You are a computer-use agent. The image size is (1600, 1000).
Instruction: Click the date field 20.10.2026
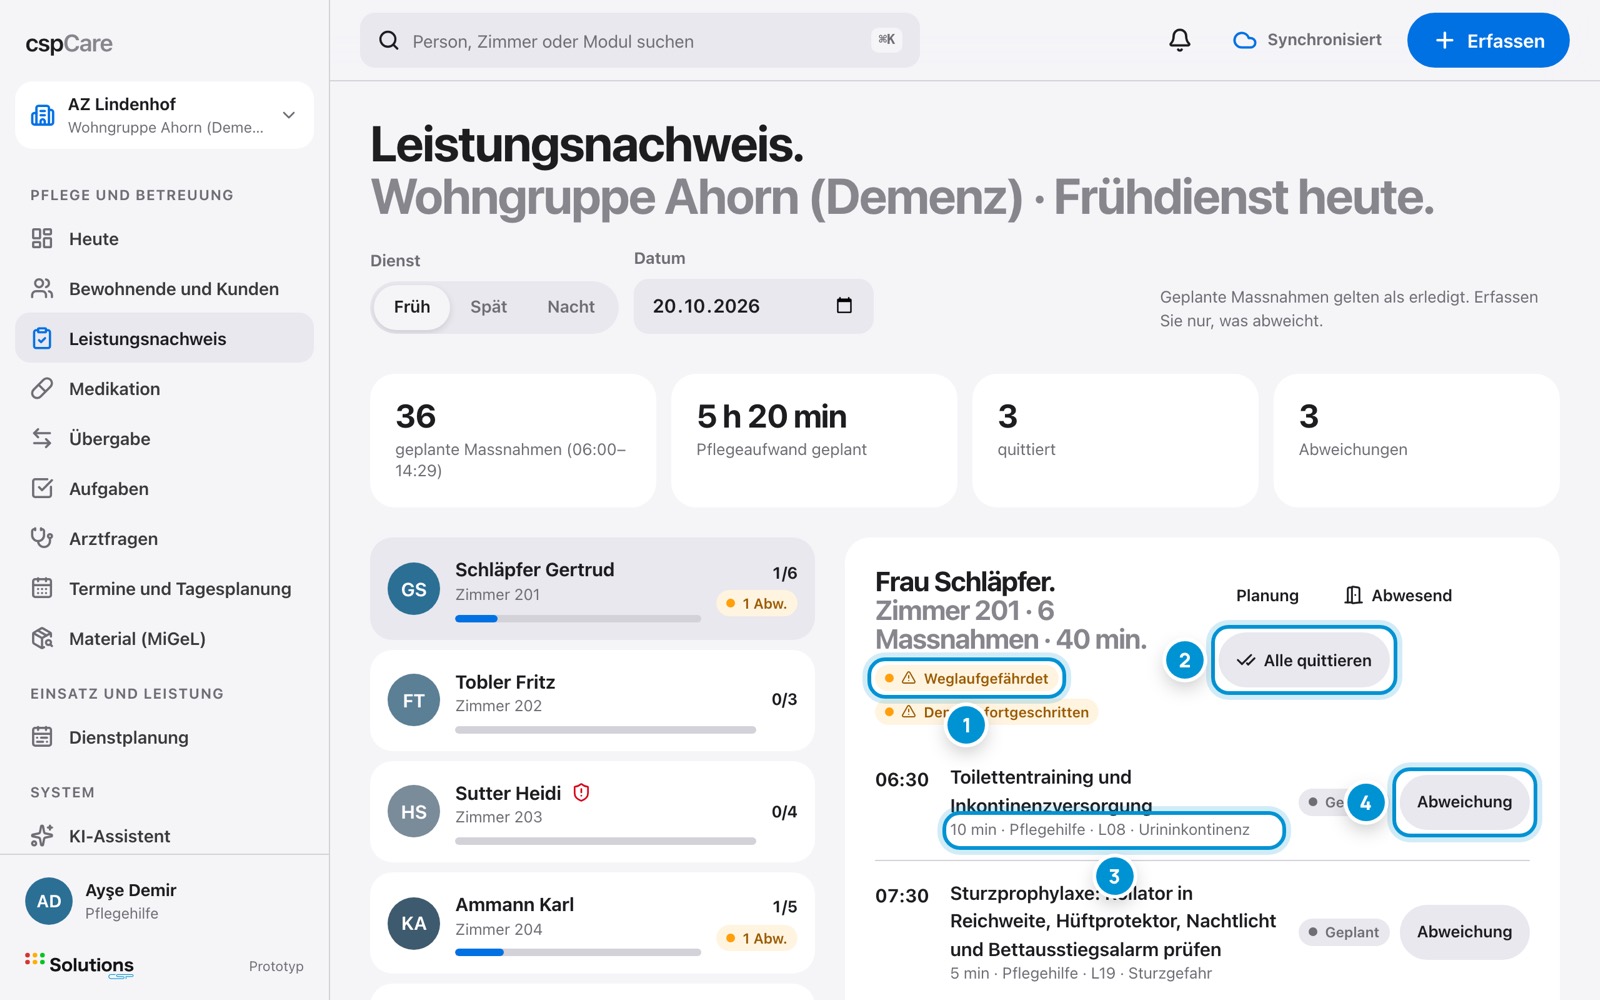753,306
